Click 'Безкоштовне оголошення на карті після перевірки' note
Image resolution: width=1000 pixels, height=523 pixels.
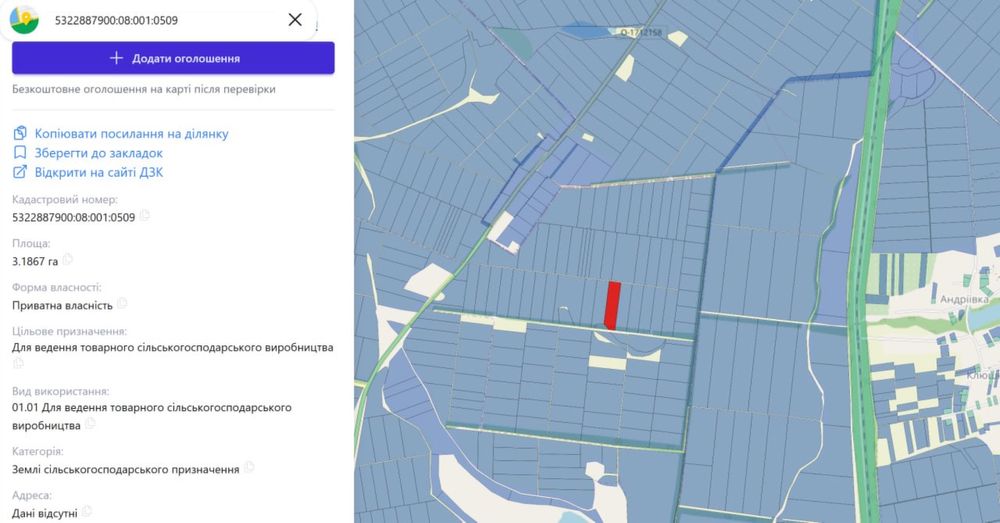143,89
